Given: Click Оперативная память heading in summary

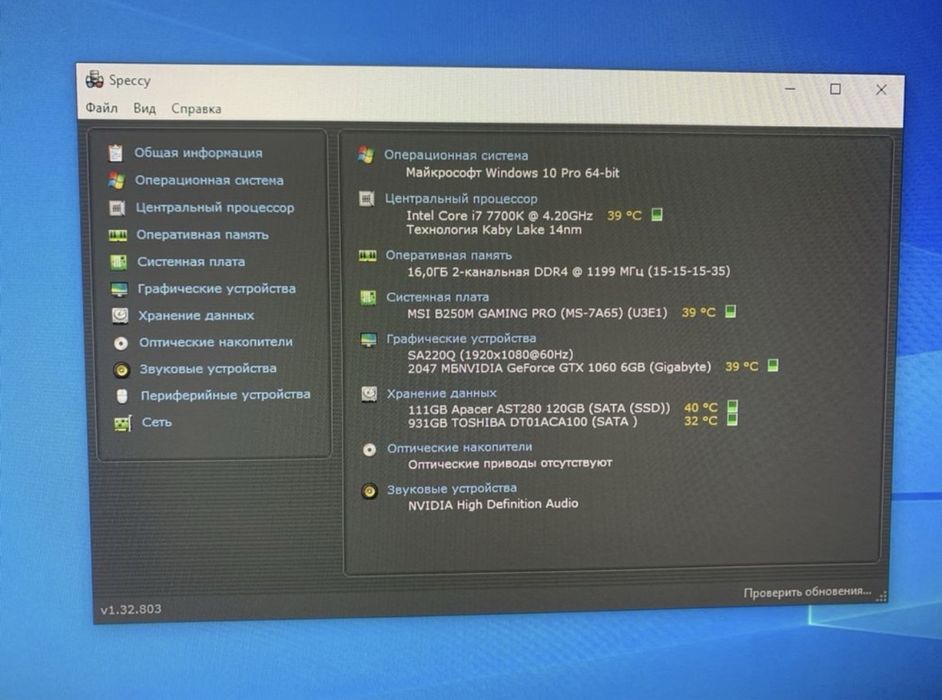Looking at the screenshot, I should 449,255.
